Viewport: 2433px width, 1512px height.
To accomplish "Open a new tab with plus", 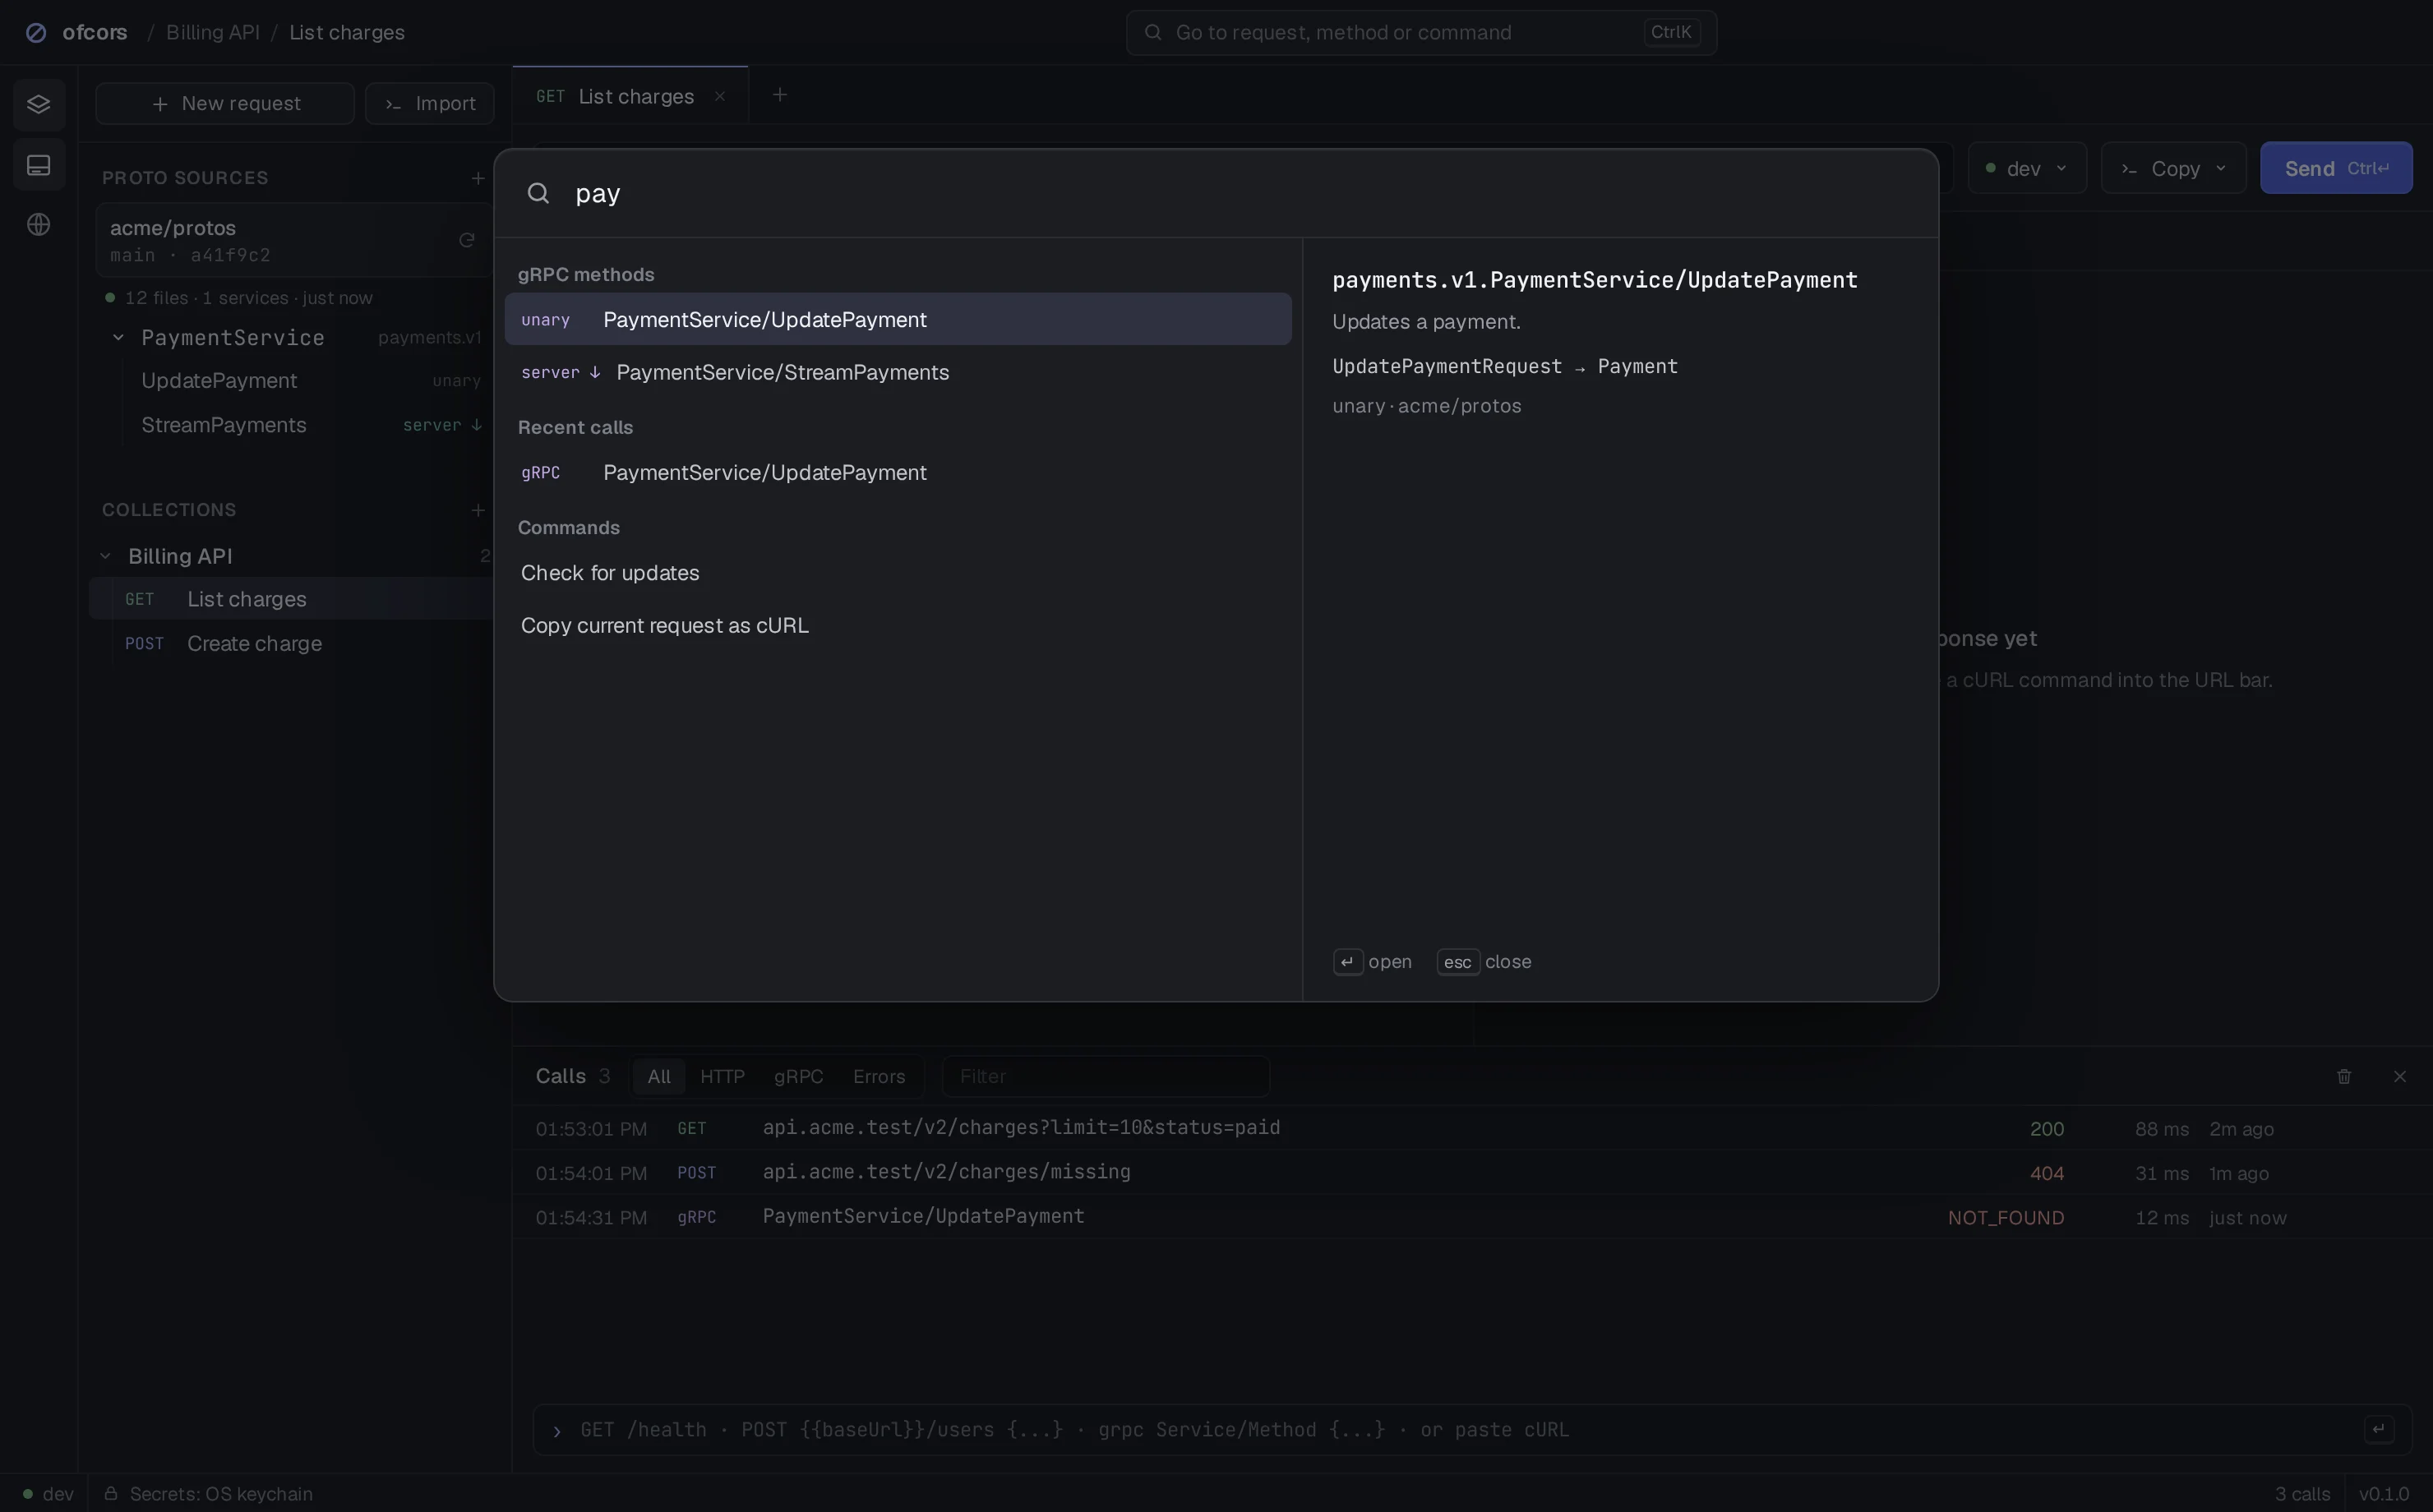I will point(780,95).
